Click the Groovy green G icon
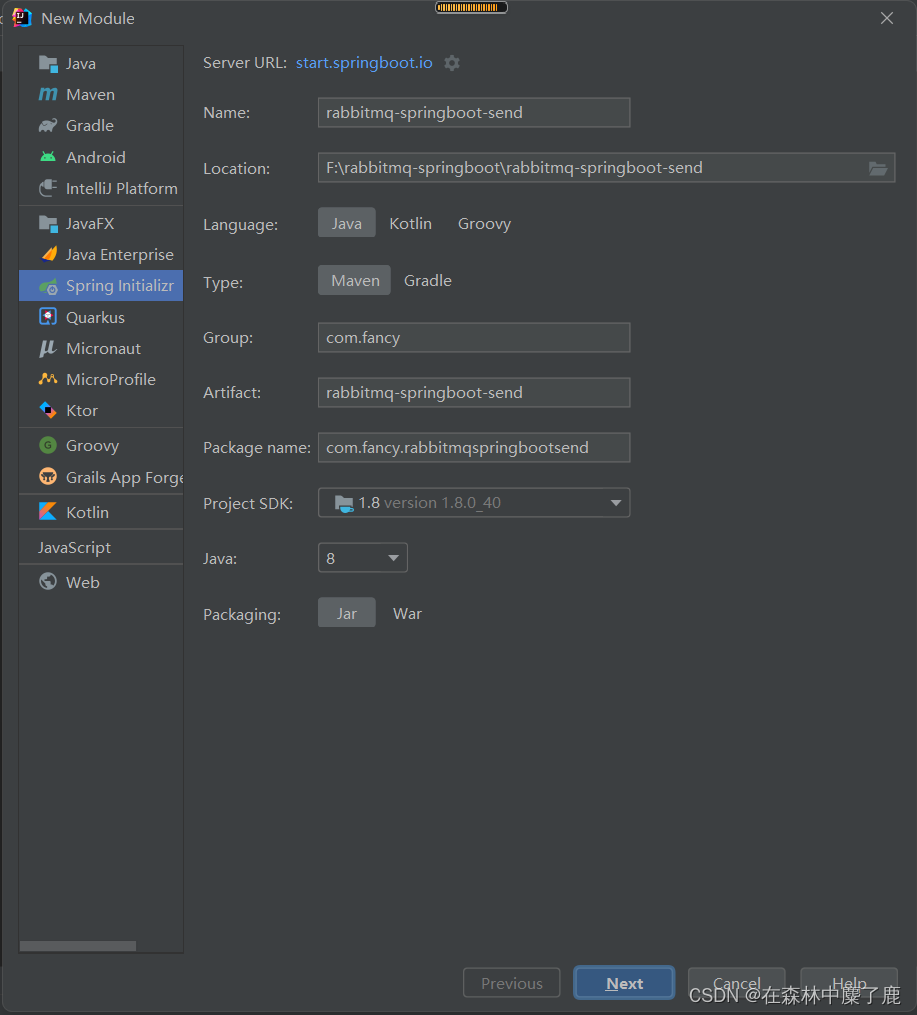The image size is (917, 1015). [x=48, y=445]
